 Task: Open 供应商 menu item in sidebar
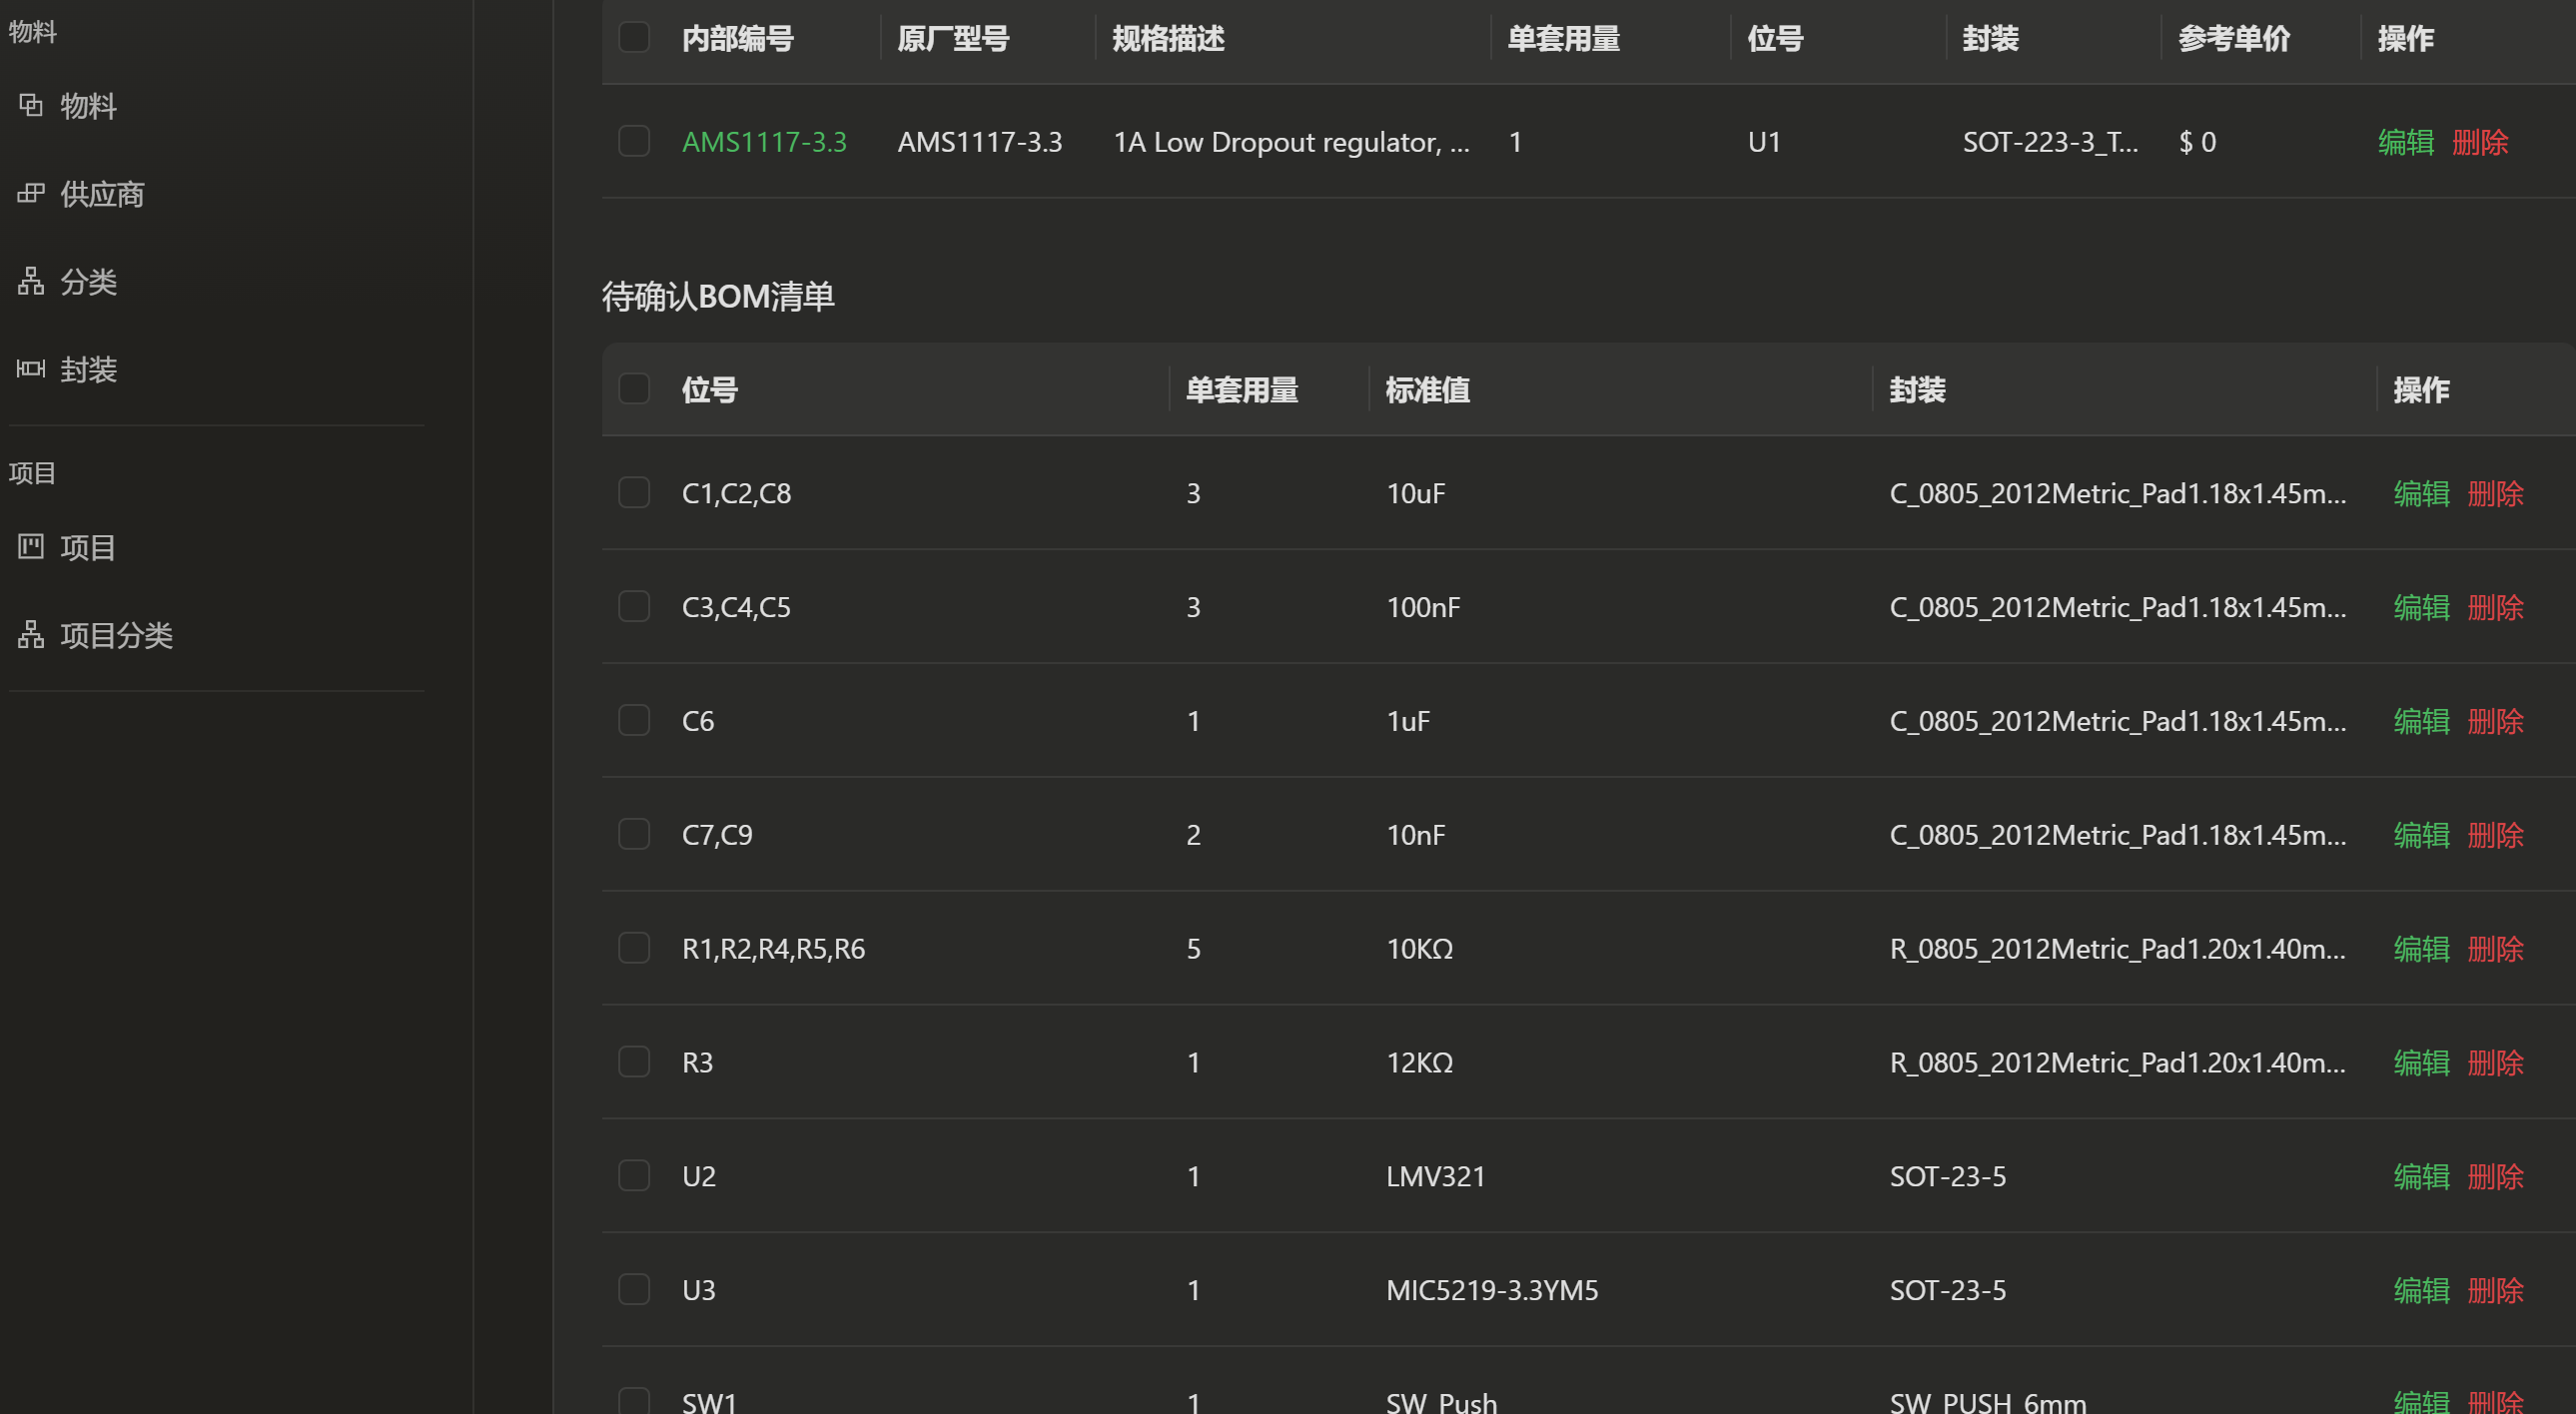[x=102, y=194]
